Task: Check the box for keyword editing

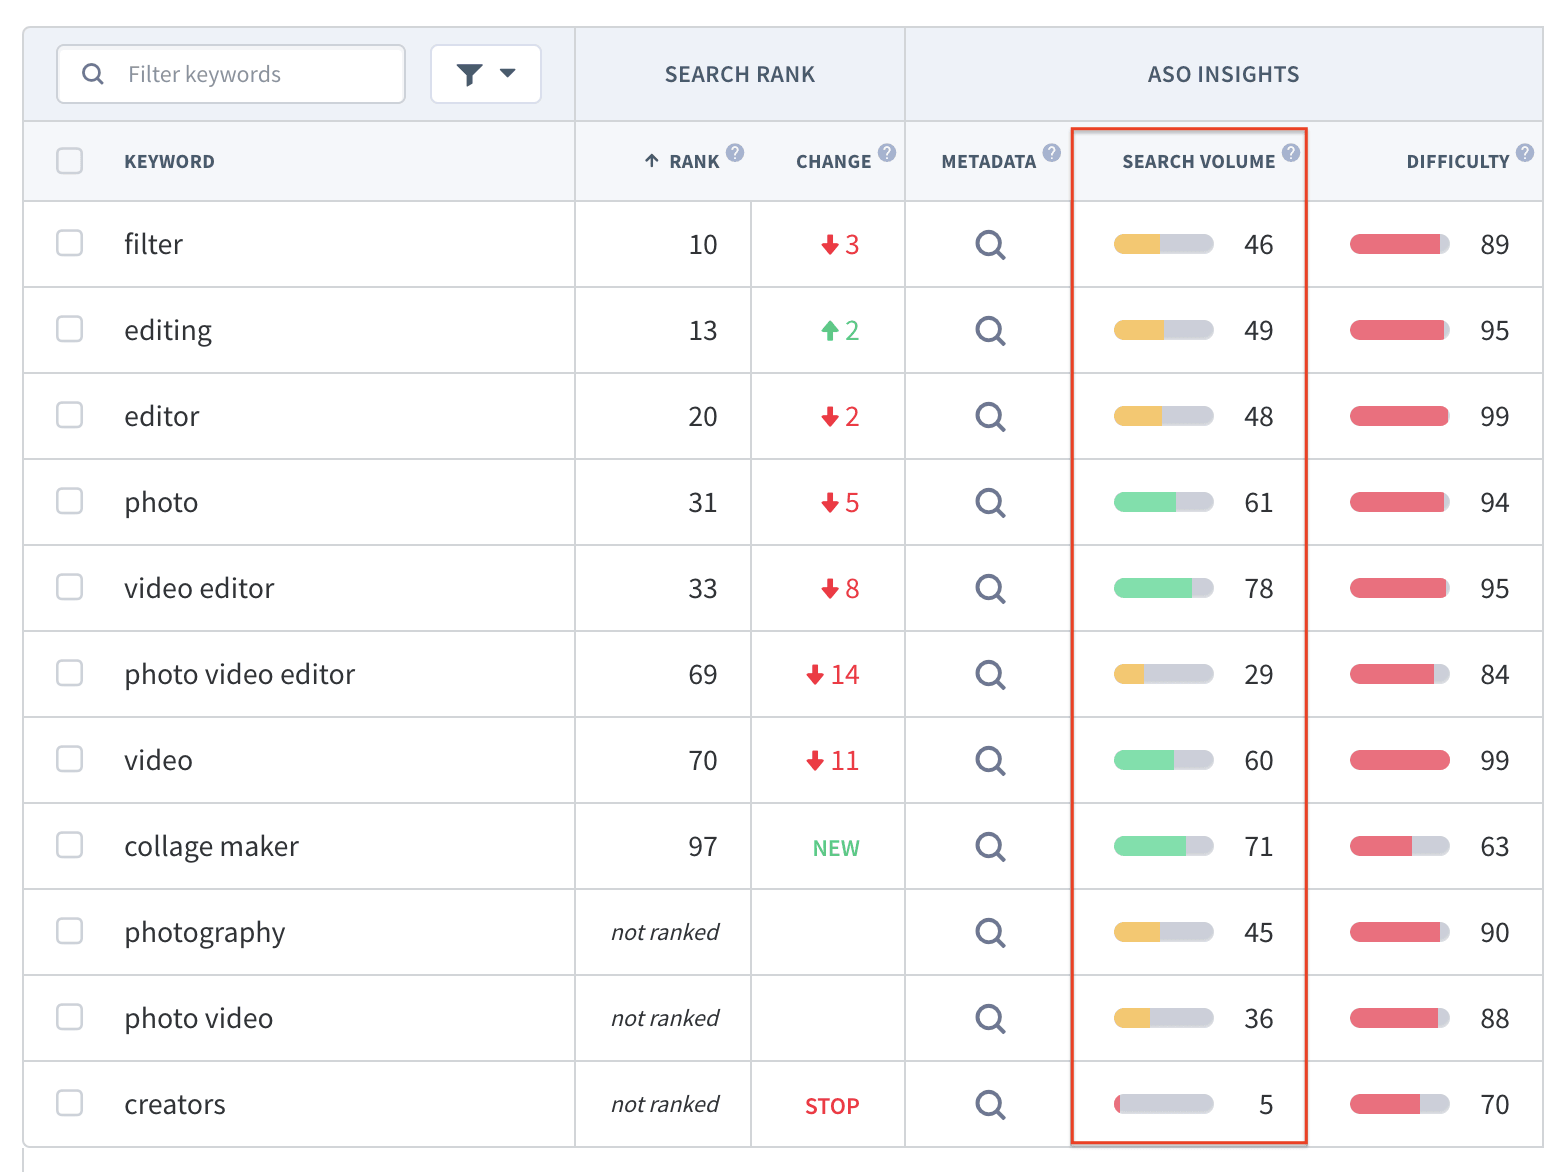Action: pyautogui.click(x=70, y=329)
